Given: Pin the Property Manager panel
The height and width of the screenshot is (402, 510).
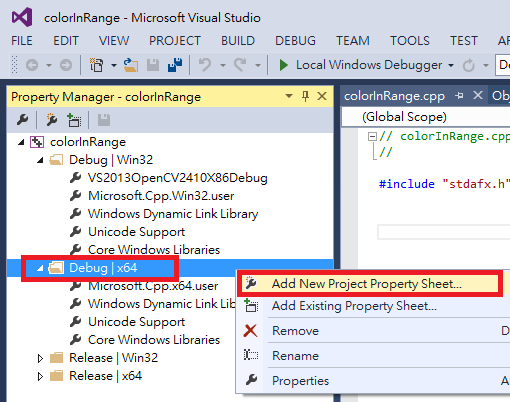Looking at the screenshot, I should coord(305,97).
